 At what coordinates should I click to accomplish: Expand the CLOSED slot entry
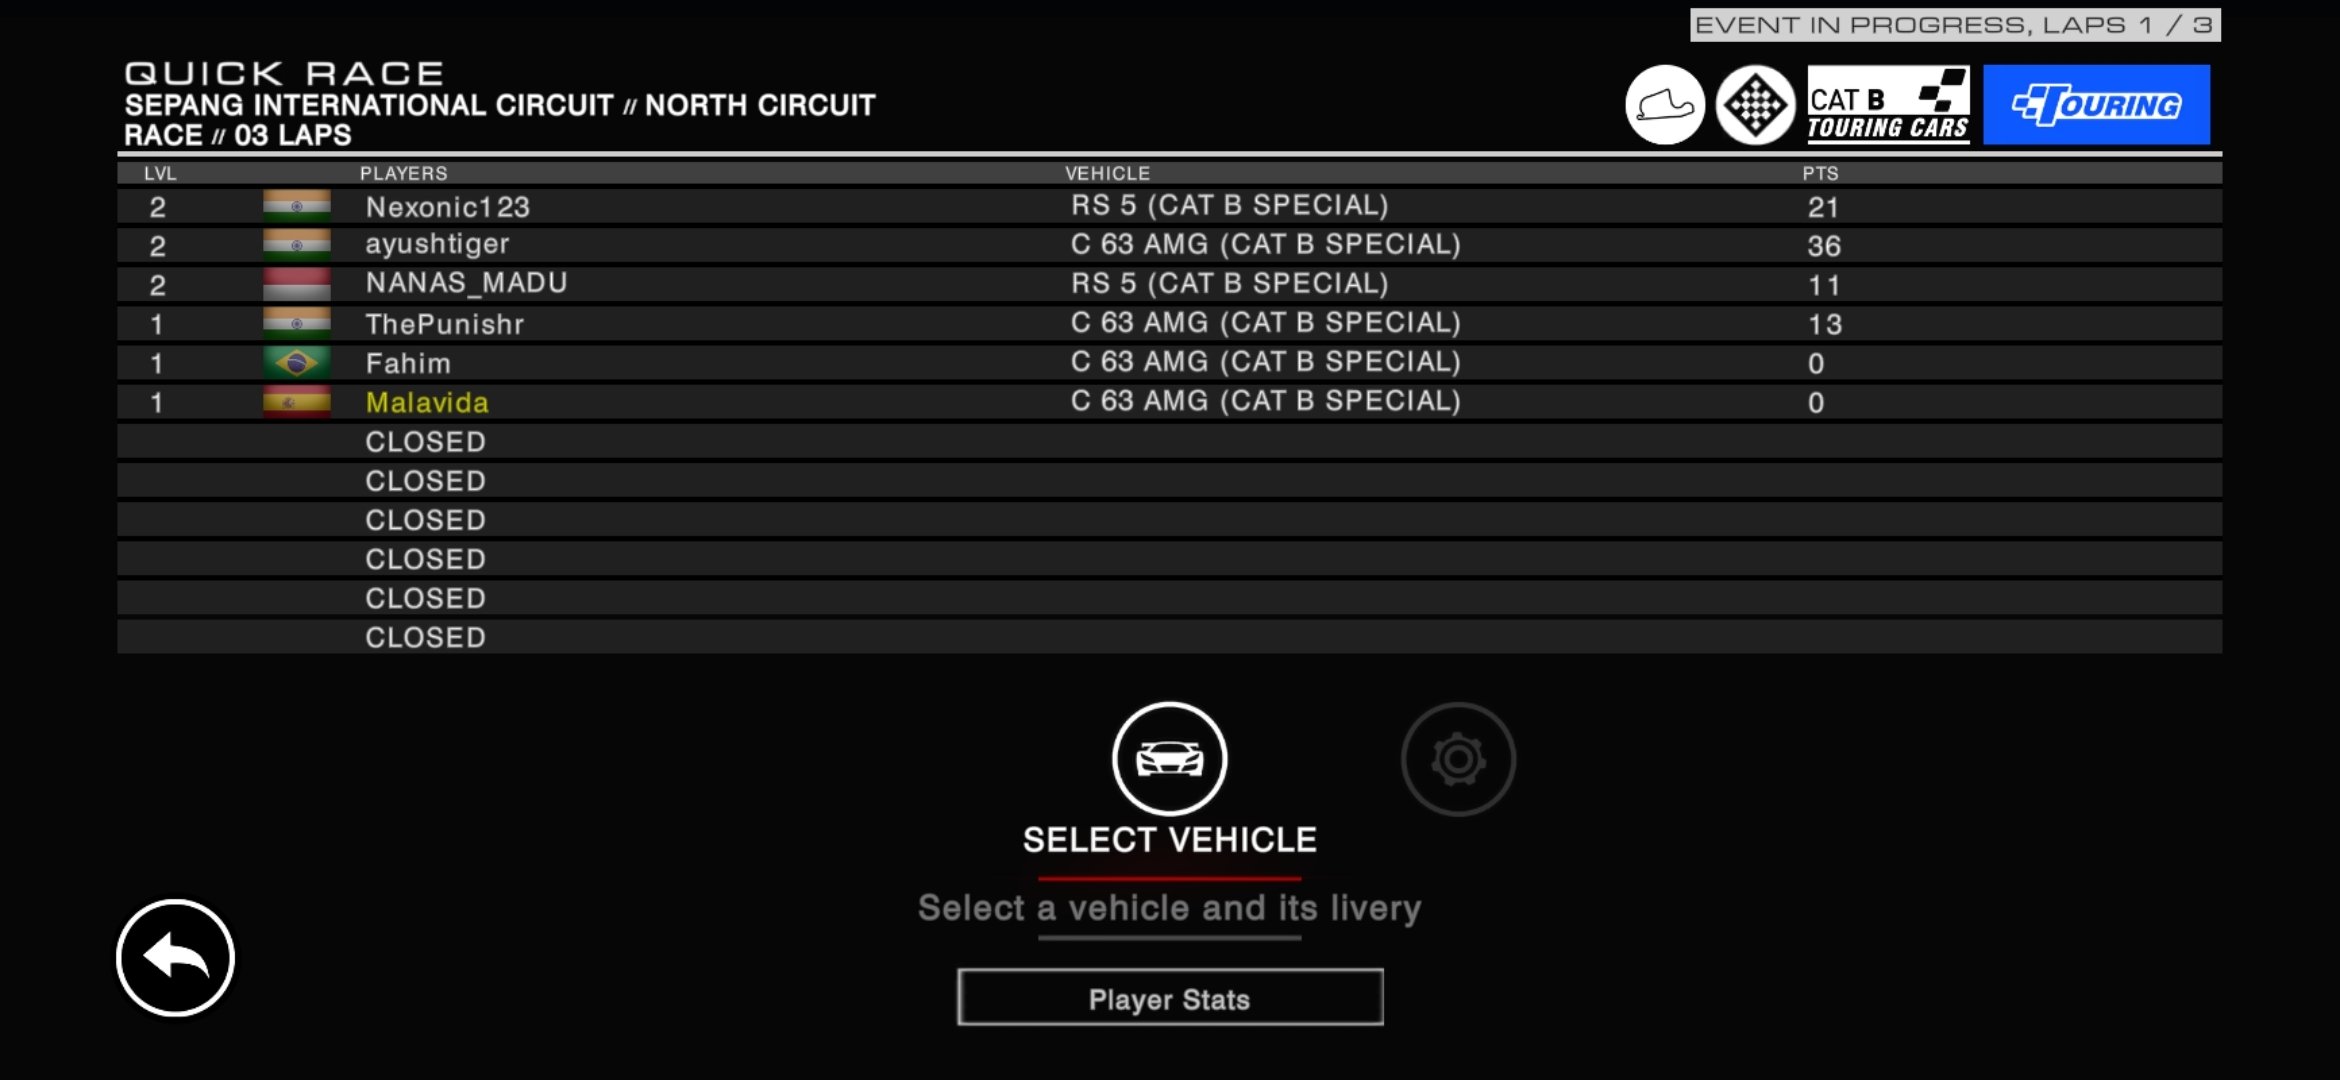424,442
